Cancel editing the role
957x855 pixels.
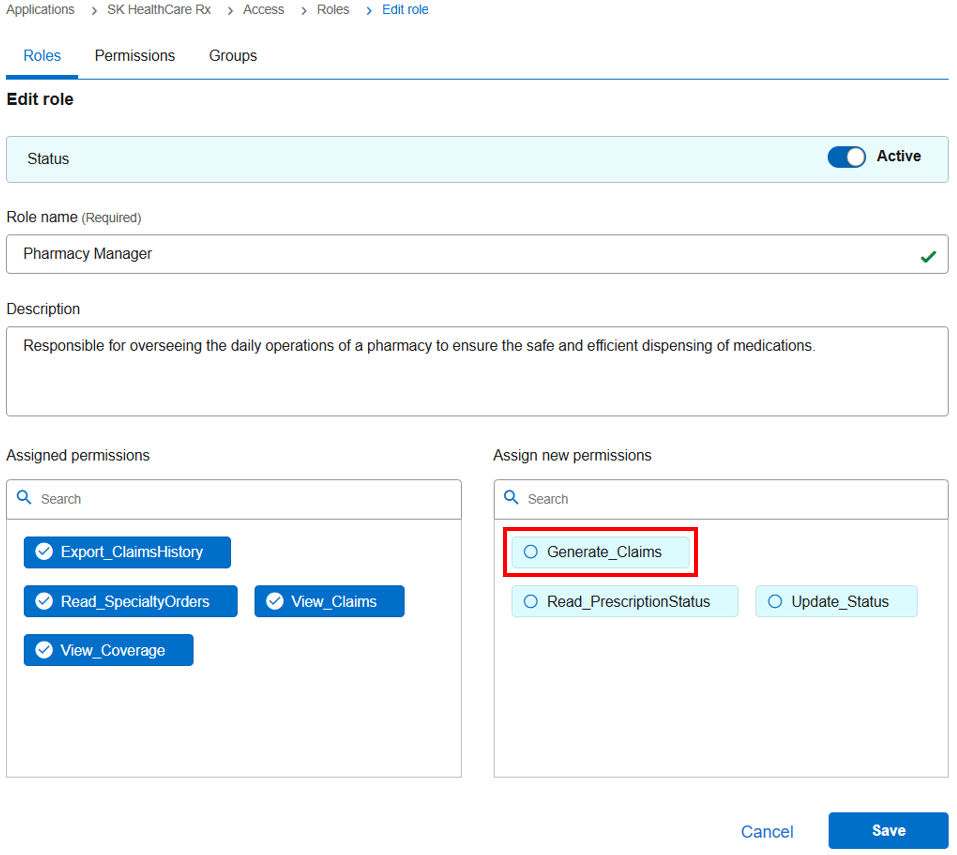767,831
